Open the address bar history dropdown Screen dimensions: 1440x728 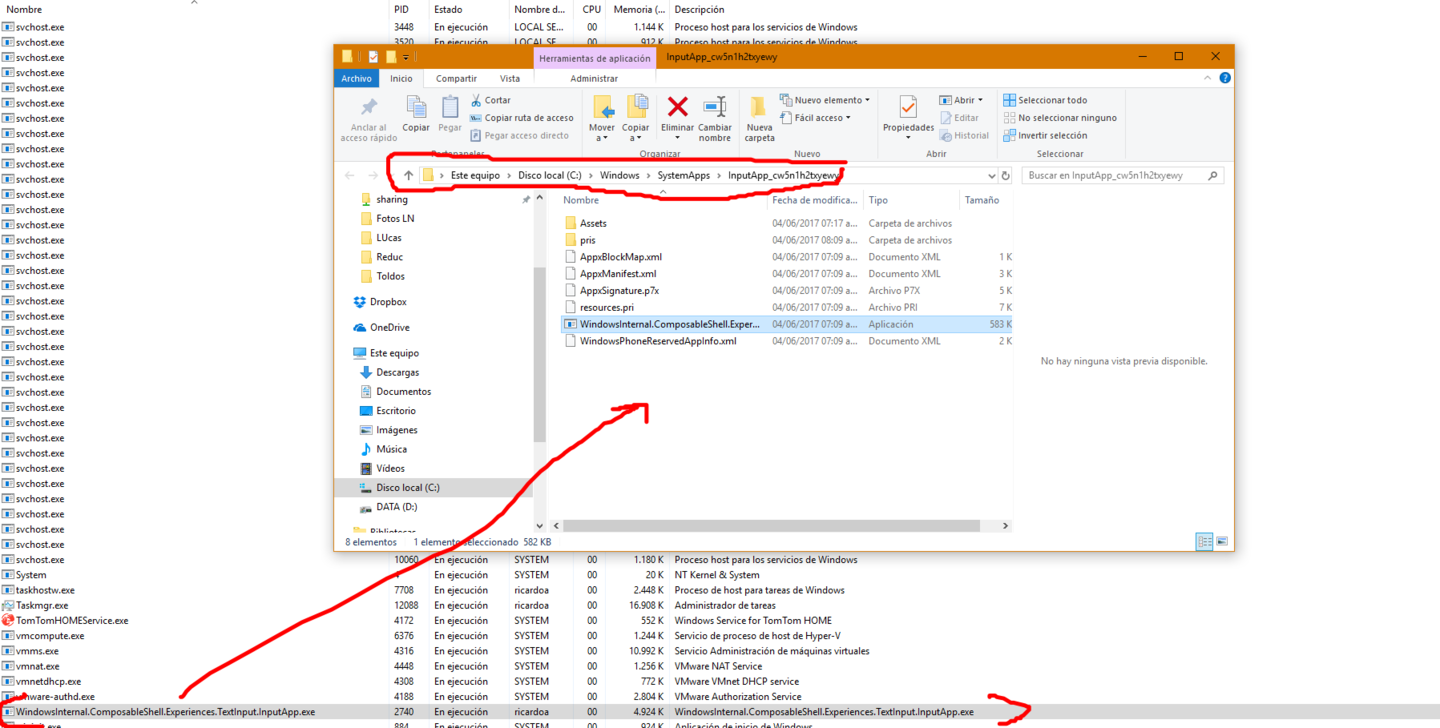pyautogui.click(x=991, y=175)
